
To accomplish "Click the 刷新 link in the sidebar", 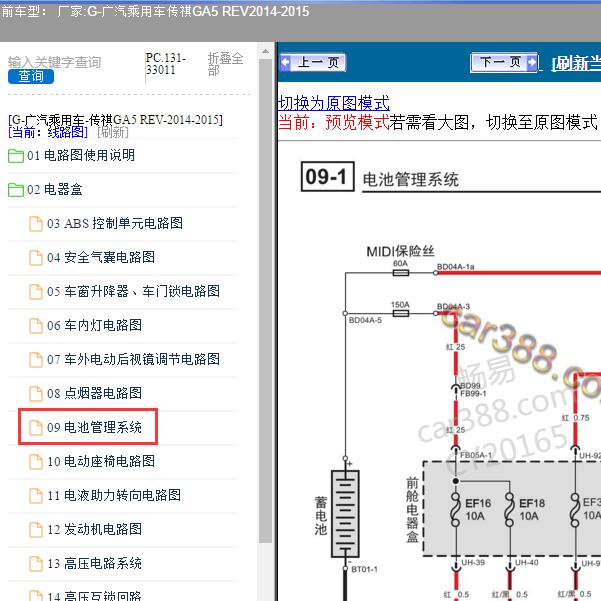I will [113, 133].
